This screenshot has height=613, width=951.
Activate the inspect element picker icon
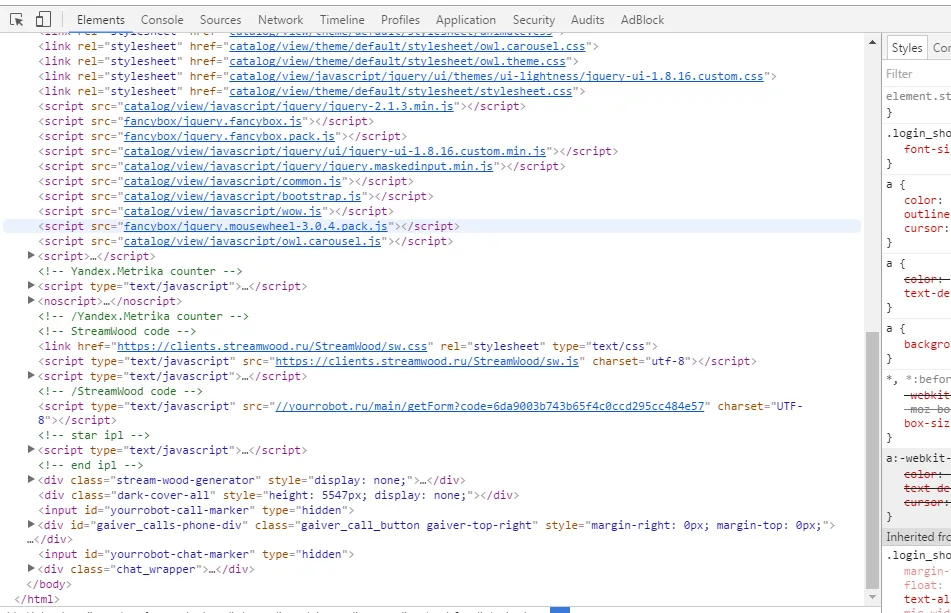16,20
